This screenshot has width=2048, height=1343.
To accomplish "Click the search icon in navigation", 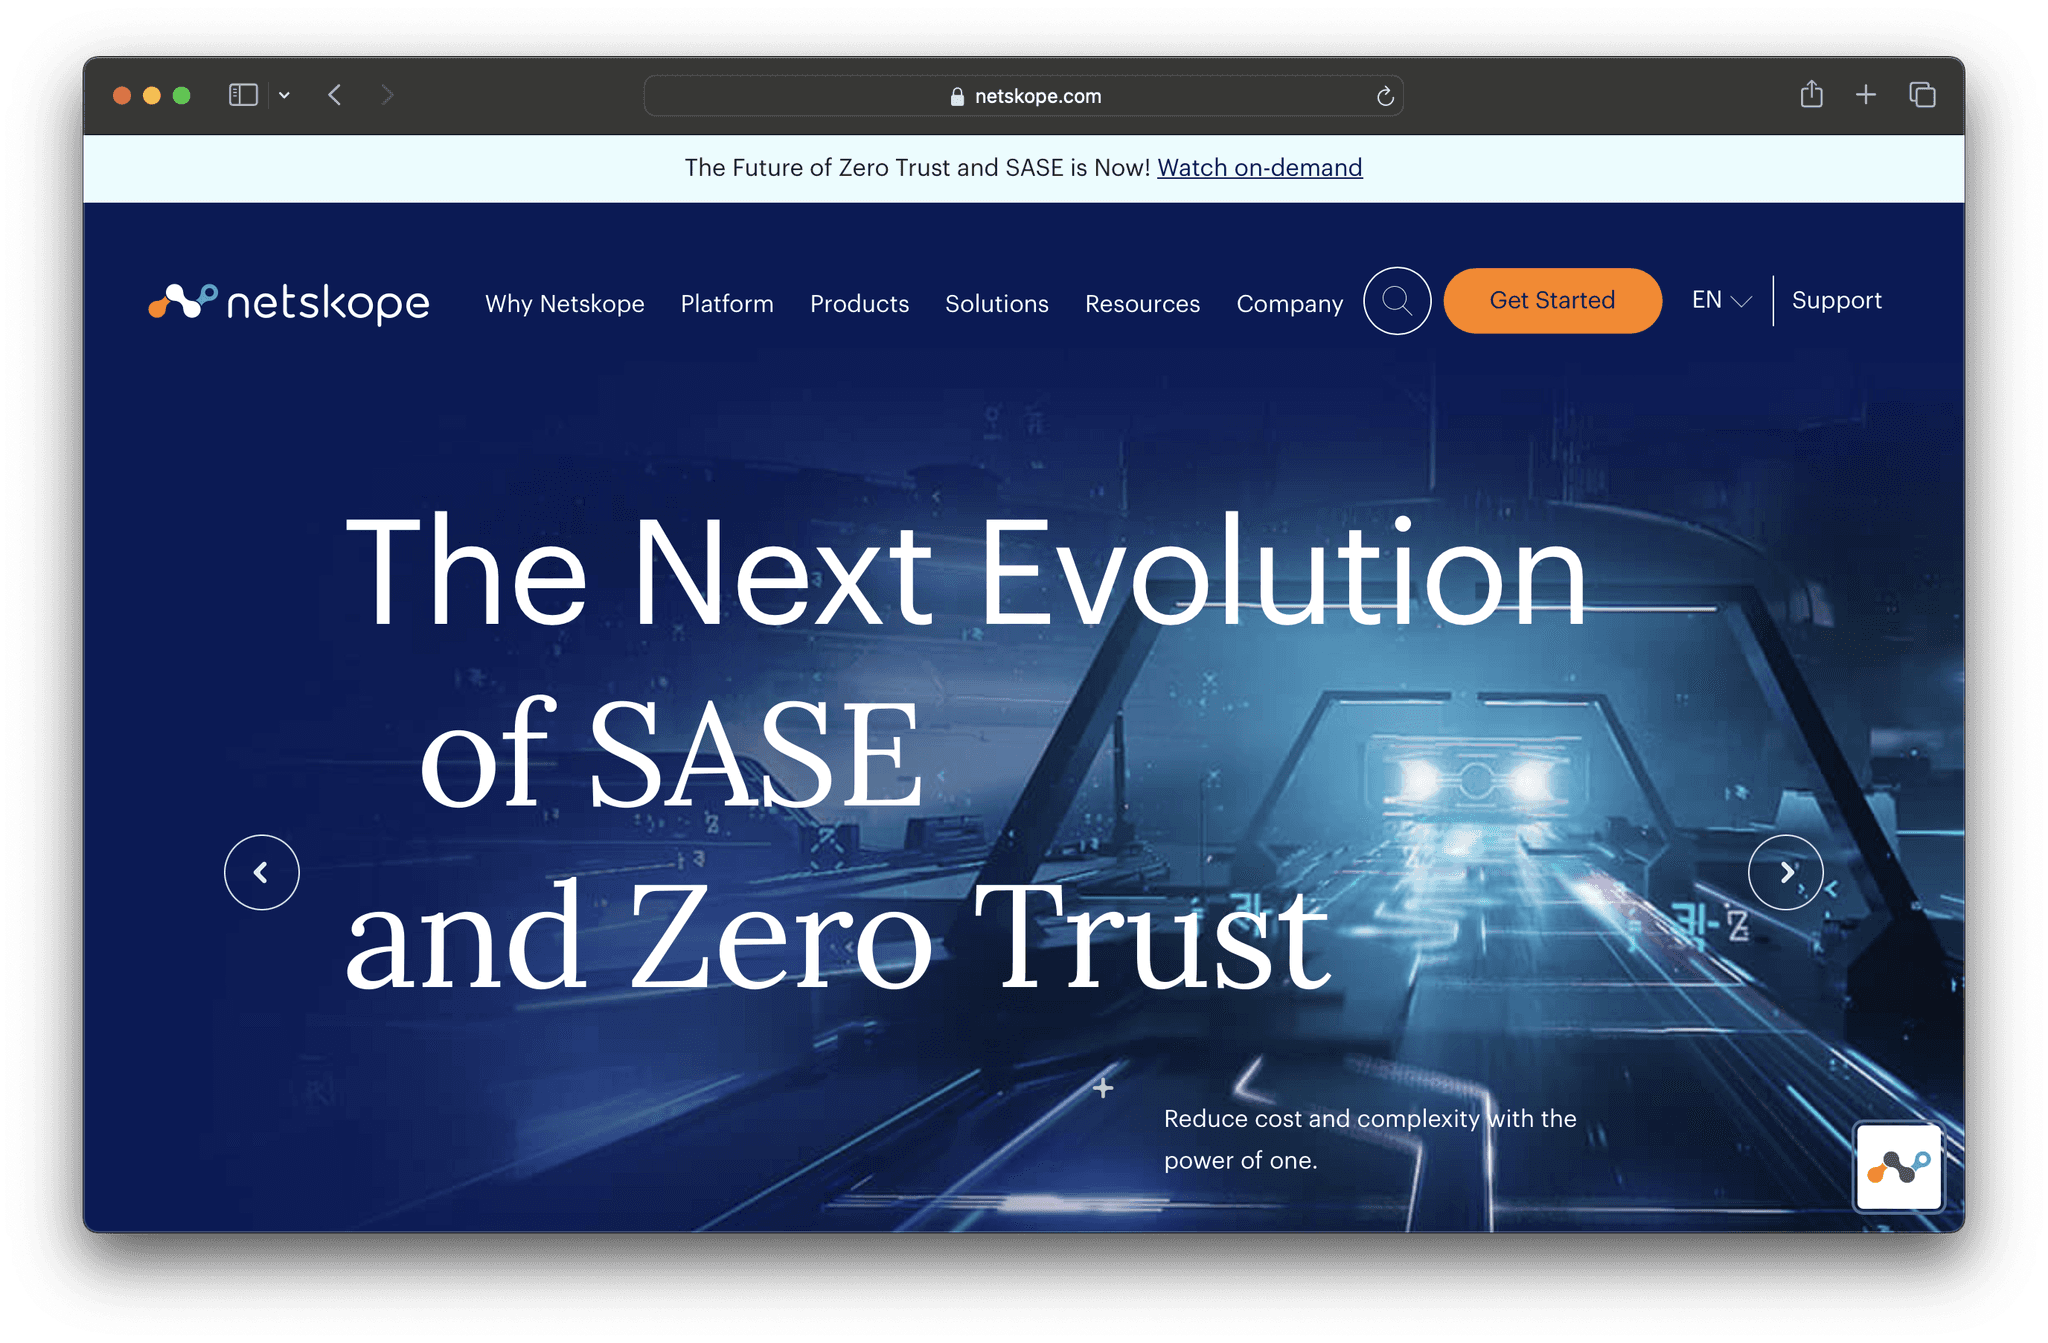I will [x=1396, y=300].
